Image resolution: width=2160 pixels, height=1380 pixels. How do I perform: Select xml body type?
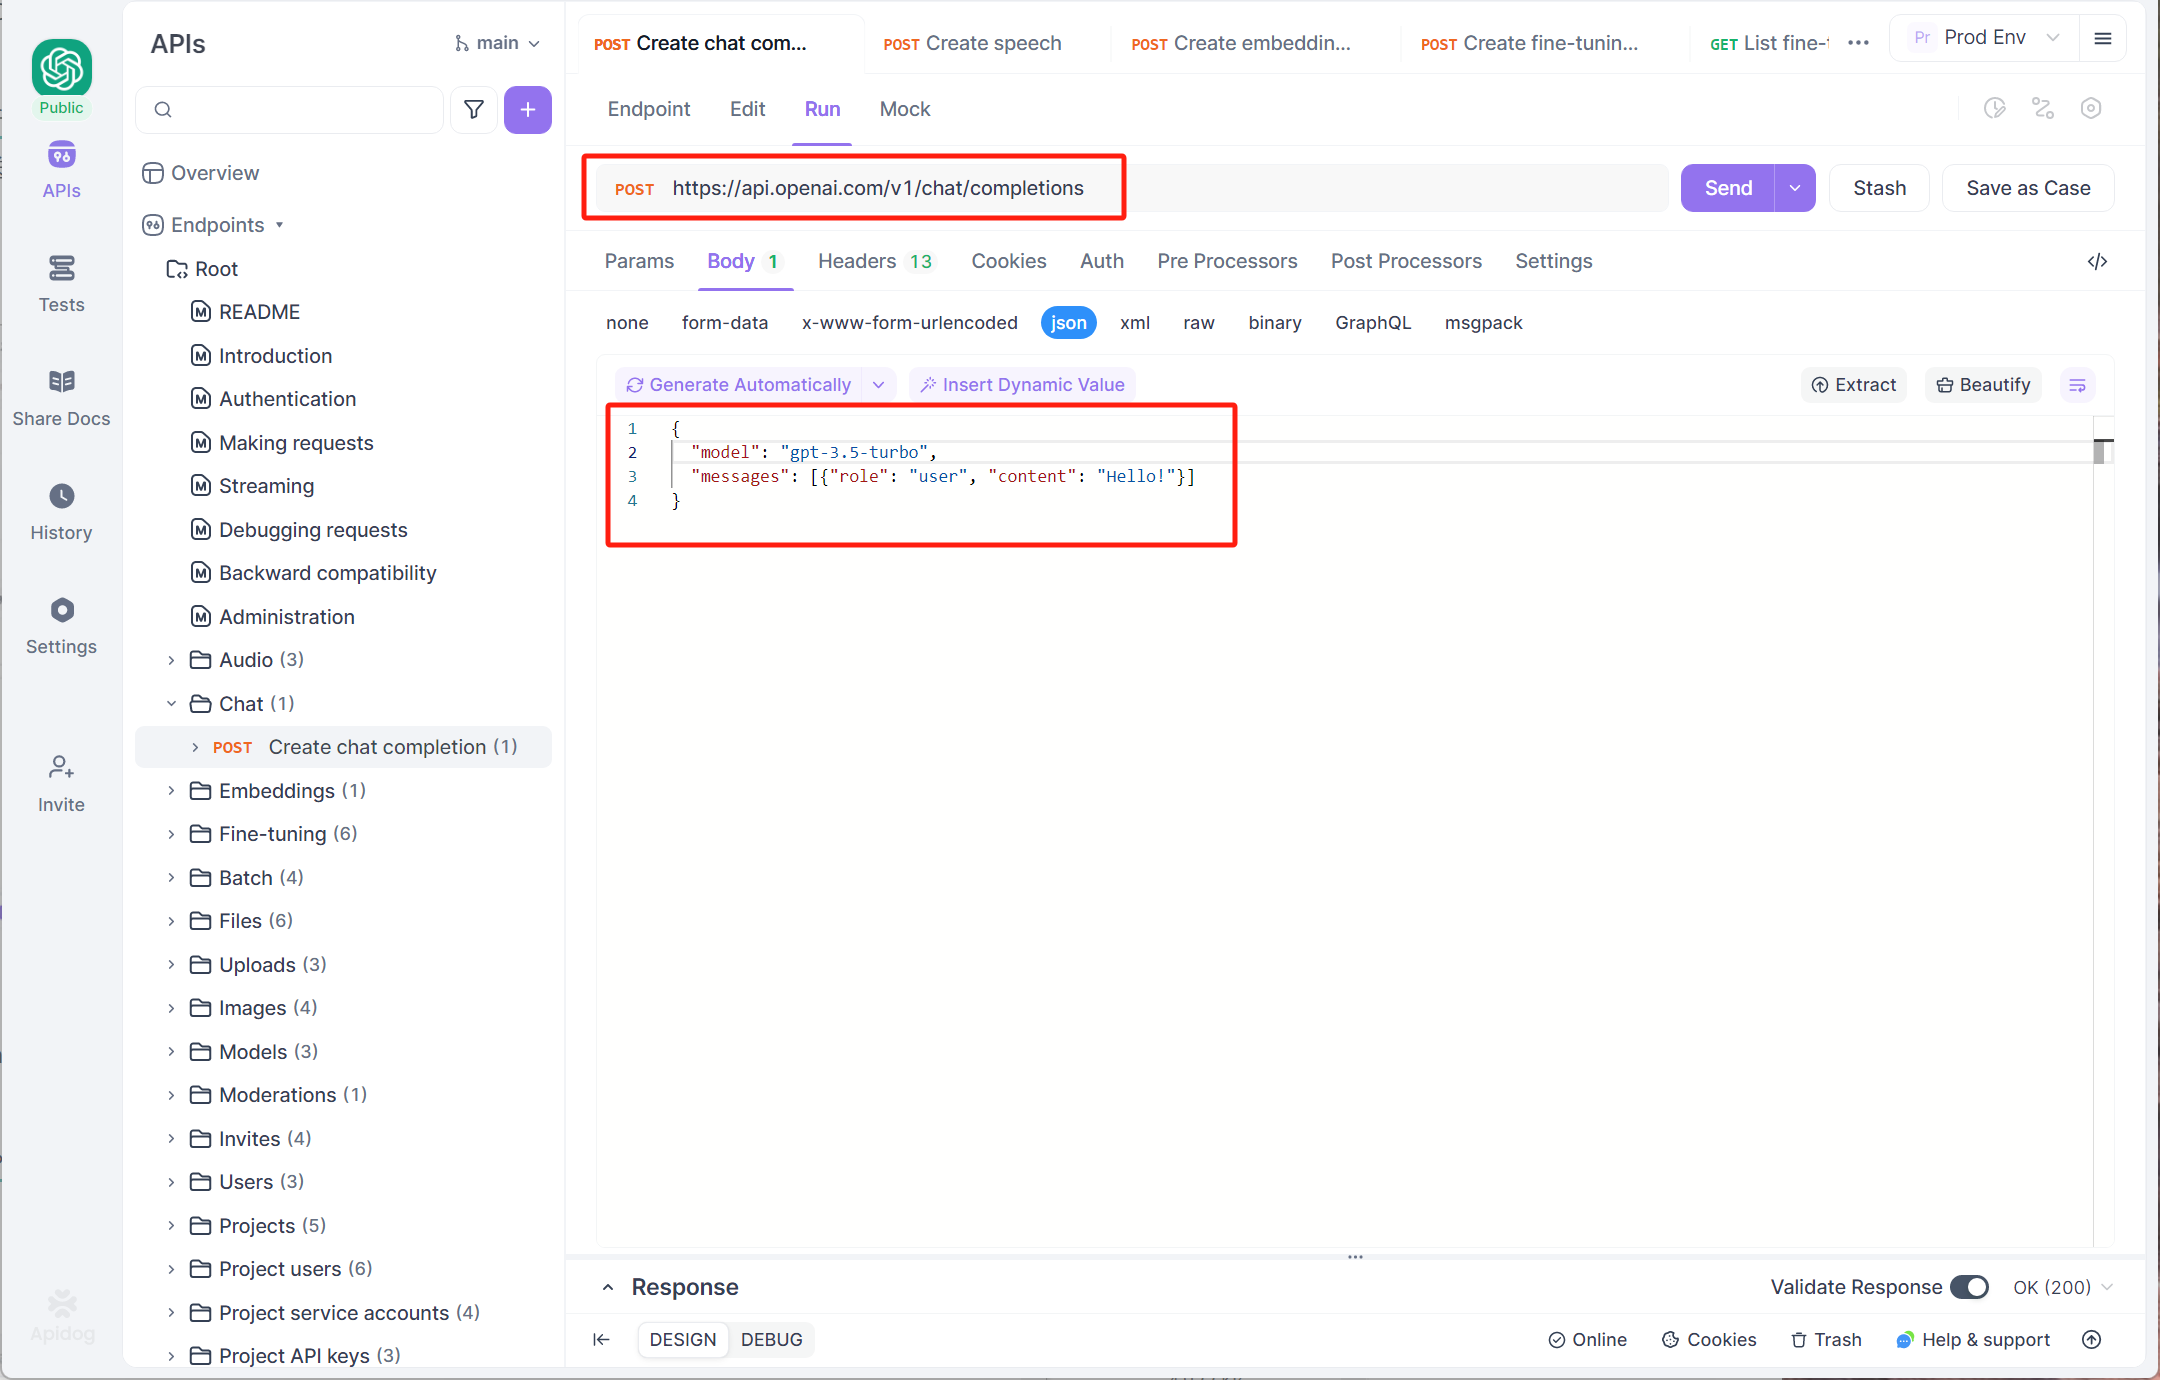point(1135,323)
